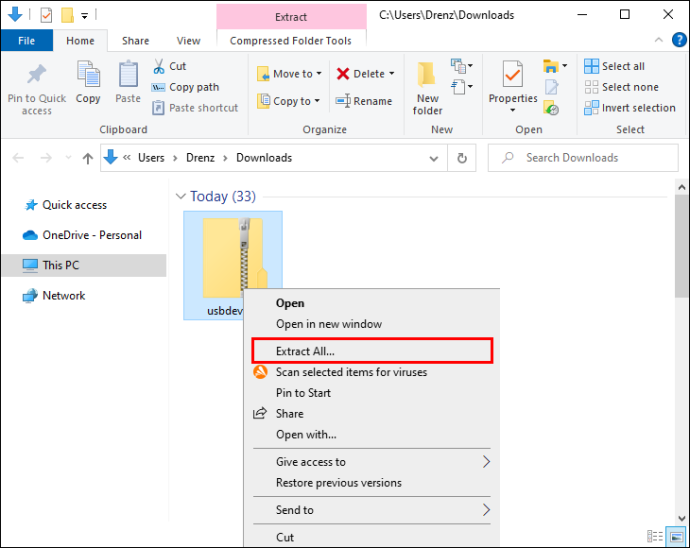Choose Open in context menu
Image resolution: width=690 pixels, height=548 pixels.
(x=372, y=303)
